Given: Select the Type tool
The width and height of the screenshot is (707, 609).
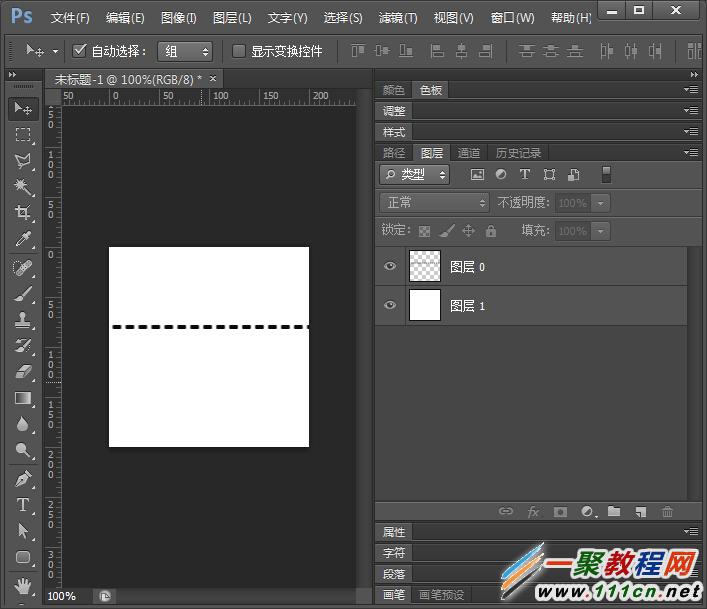Looking at the screenshot, I should [x=23, y=505].
